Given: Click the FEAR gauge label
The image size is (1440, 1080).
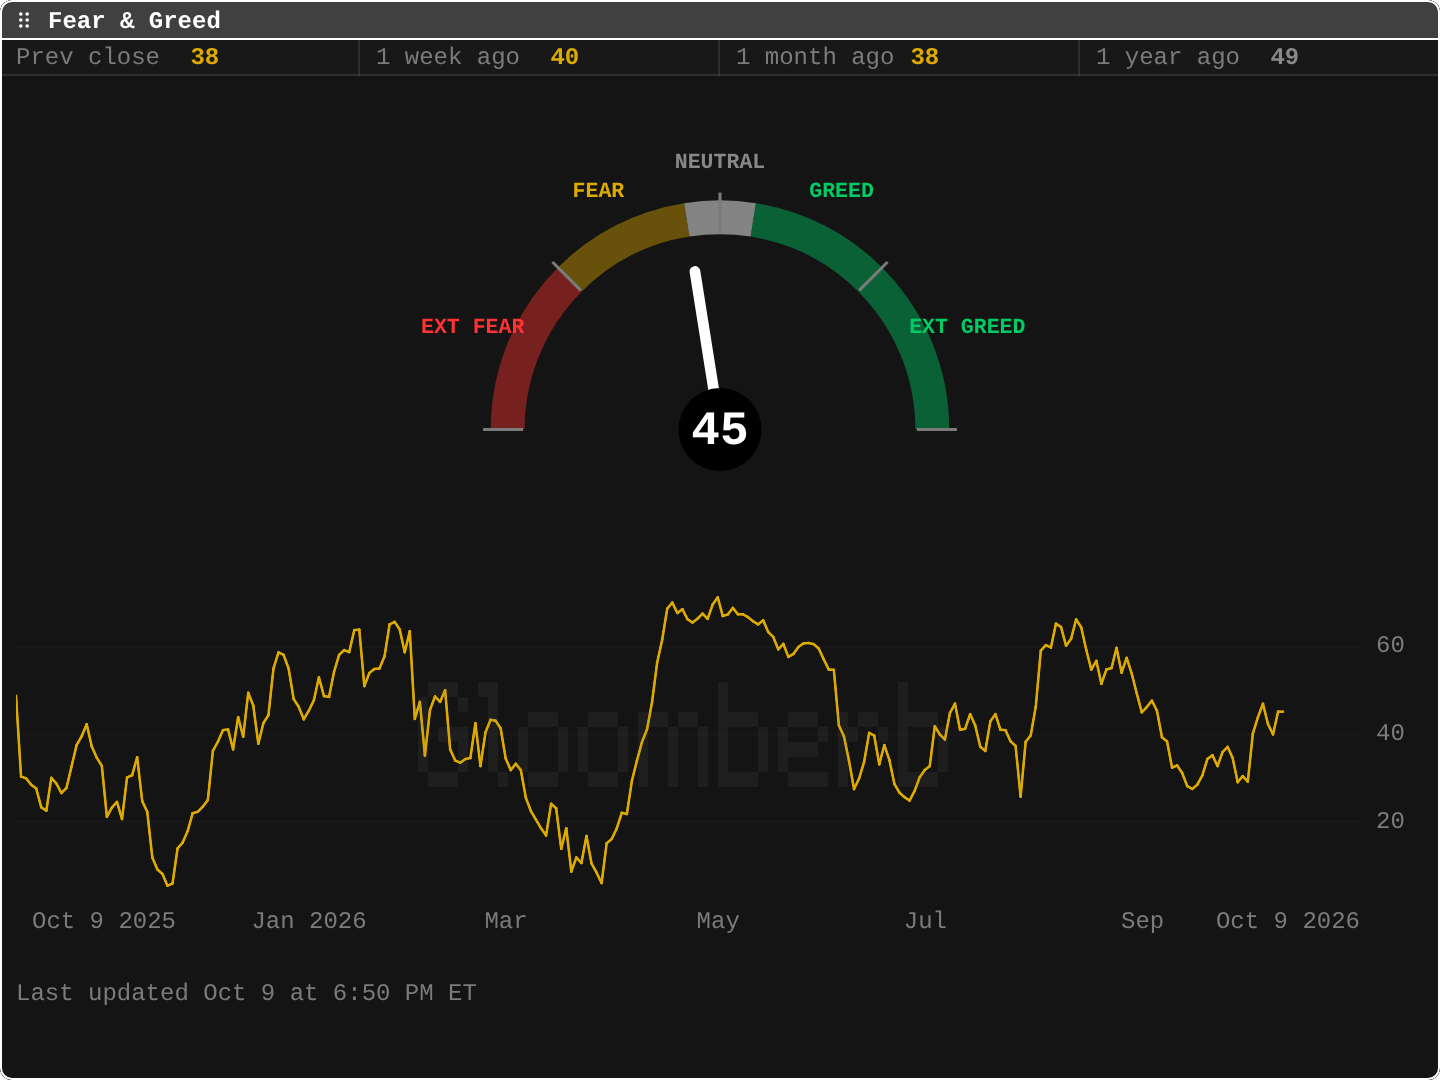Looking at the screenshot, I should coord(598,190).
